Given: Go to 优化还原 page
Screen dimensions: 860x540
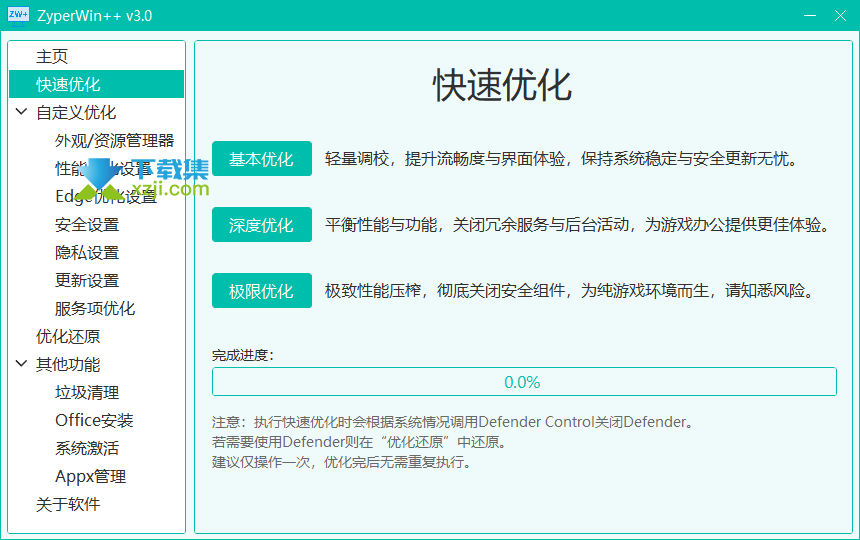Looking at the screenshot, I should [x=68, y=336].
